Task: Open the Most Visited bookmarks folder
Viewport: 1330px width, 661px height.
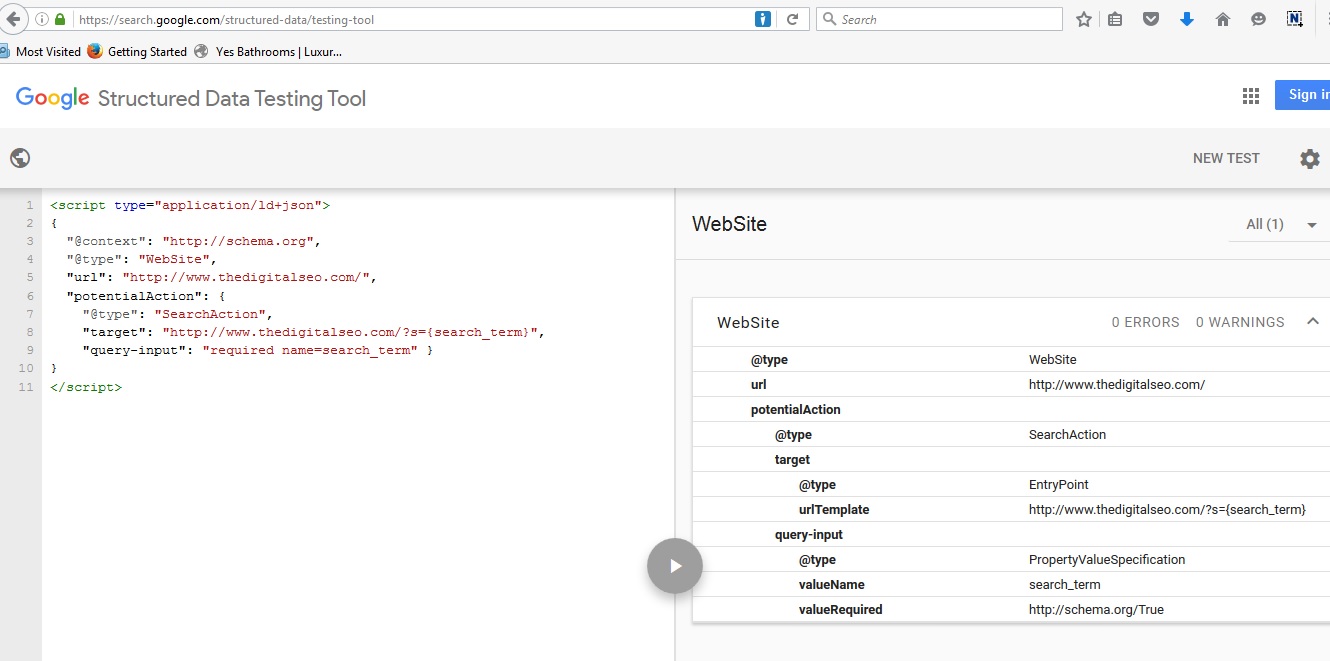Action: (40, 51)
